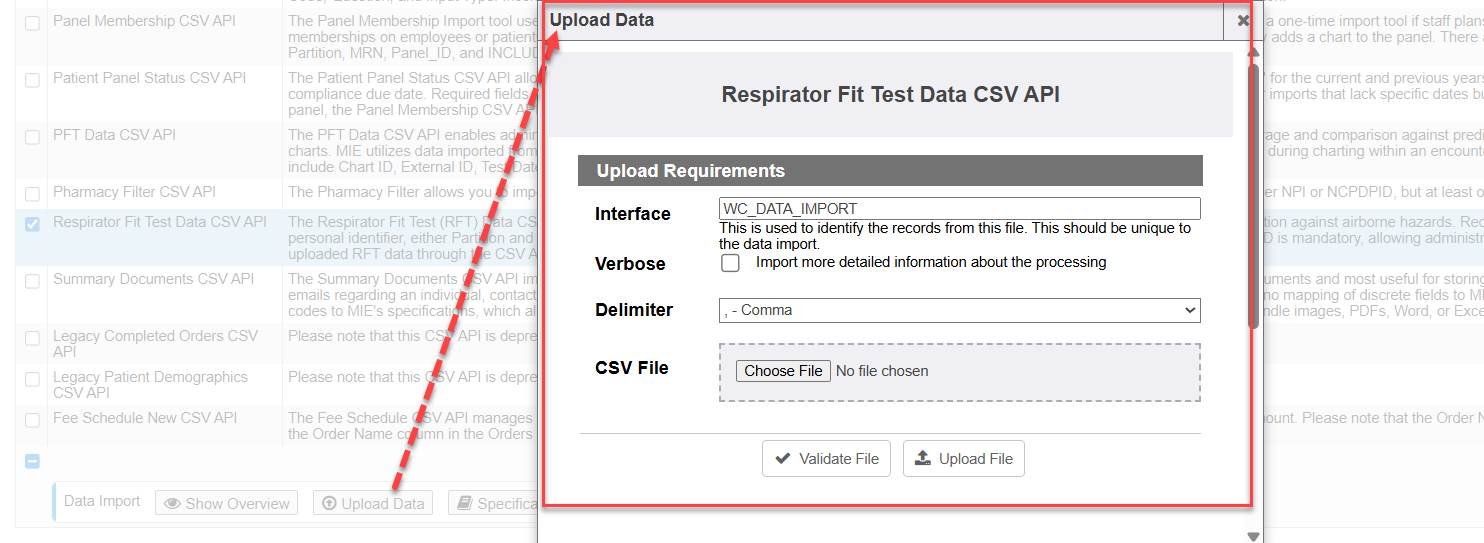Image resolution: width=1484 pixels, height=543 pixels.
Task: Click into the Interface text field
Action: [x=959, y=209]
